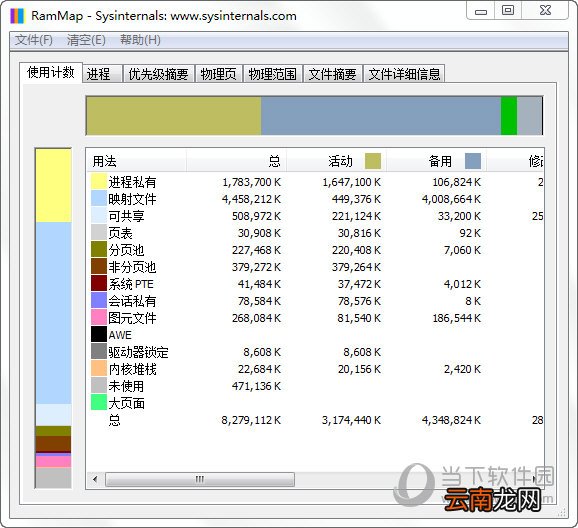
Task: Click the light blue swatch beside 映射文件
Action: click(99, 199)
